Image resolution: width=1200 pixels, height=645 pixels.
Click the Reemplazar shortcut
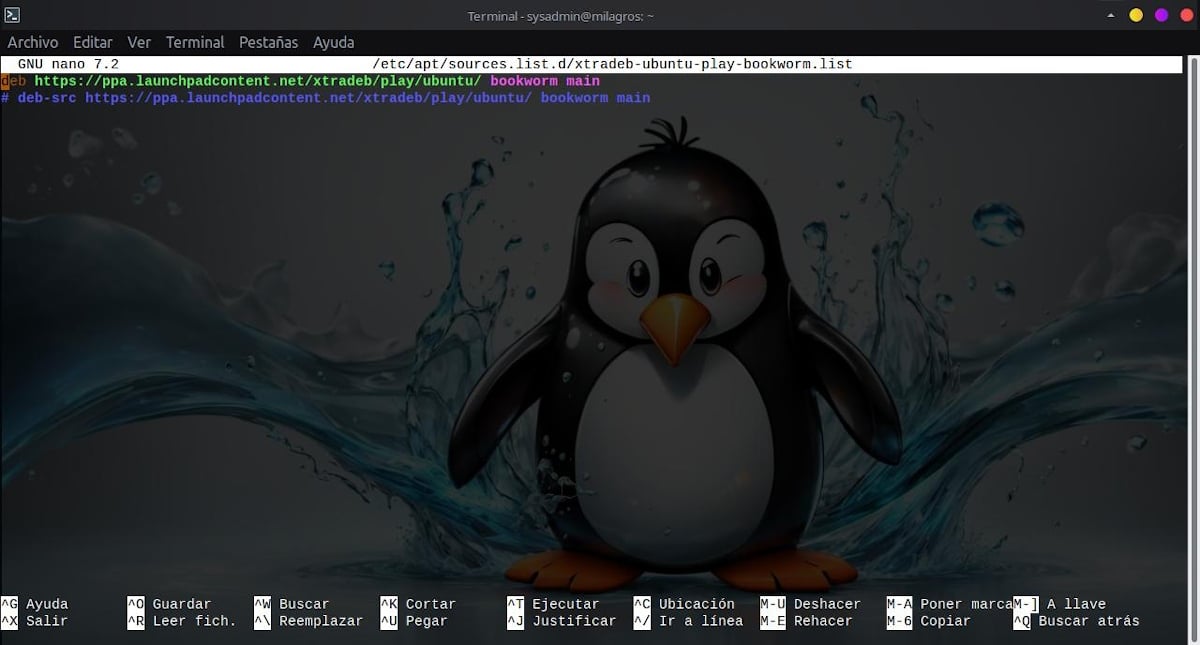pos(320,620)
